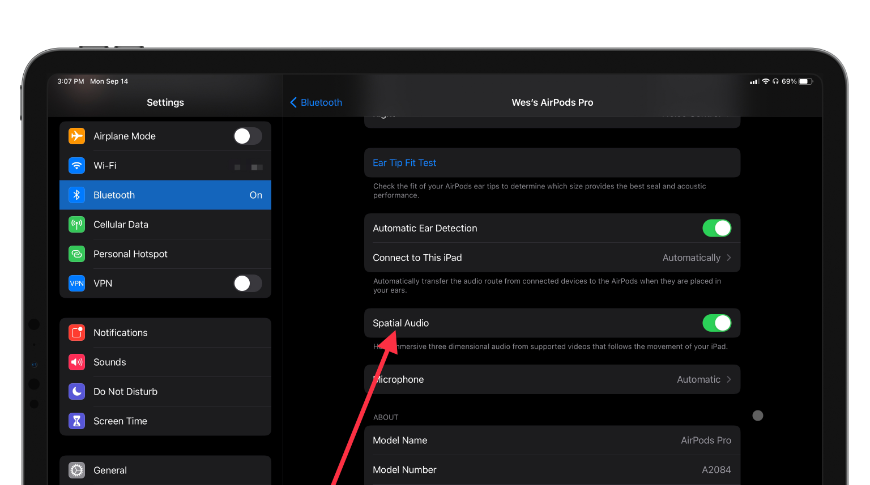Viewport: 870px width, 485px height.
Task: Tap the battery indicator in status bar
Action: tap(805, 81)
